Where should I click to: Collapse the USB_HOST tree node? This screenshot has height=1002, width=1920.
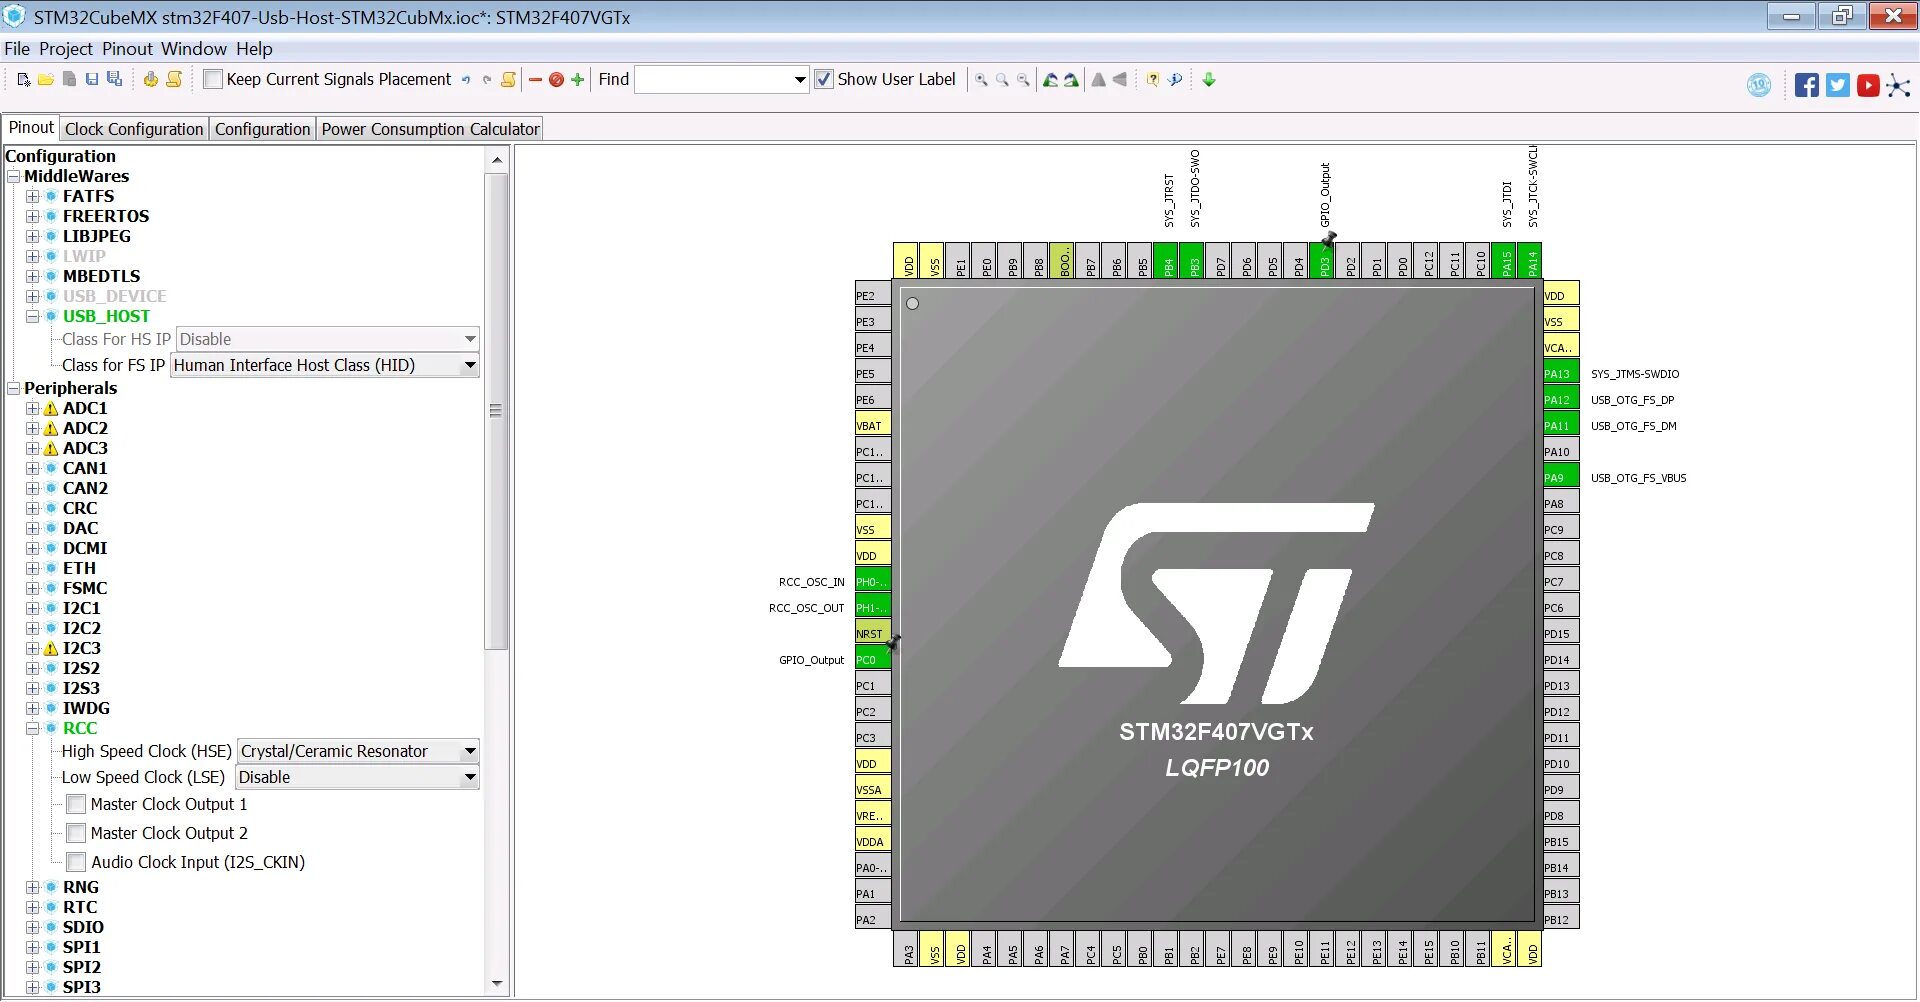tap(32, 316)
